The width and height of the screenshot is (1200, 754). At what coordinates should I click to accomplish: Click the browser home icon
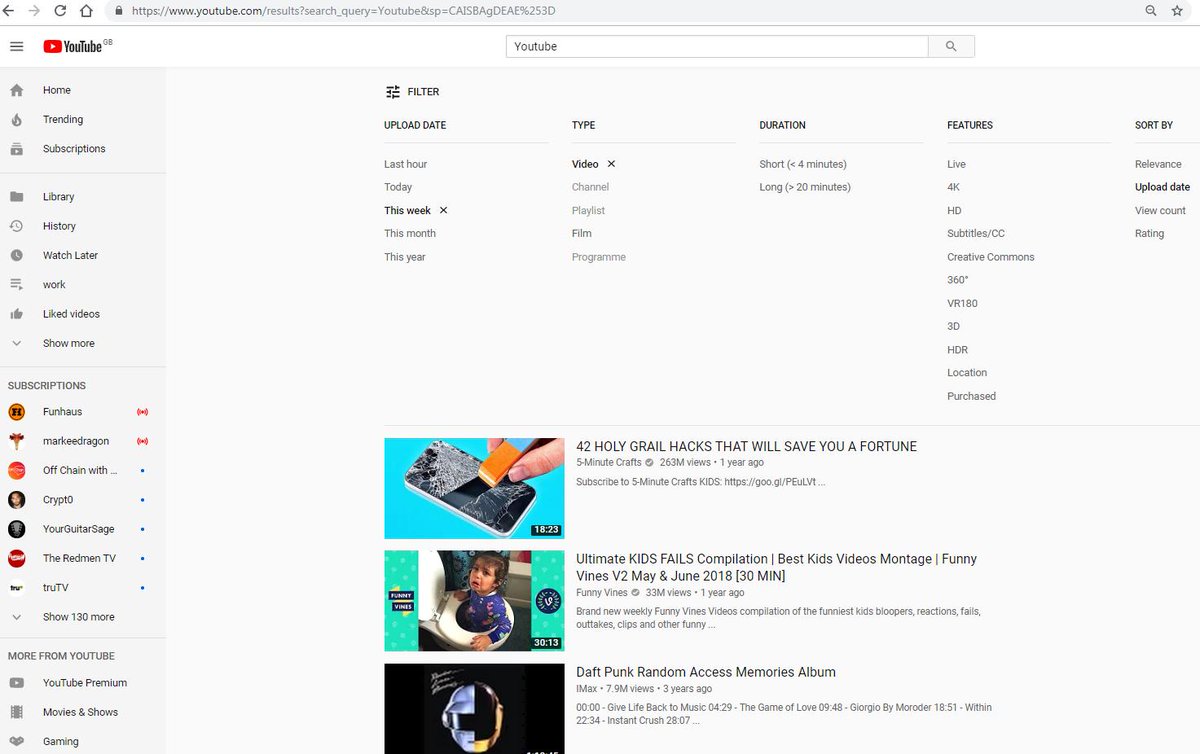(87, 10)
